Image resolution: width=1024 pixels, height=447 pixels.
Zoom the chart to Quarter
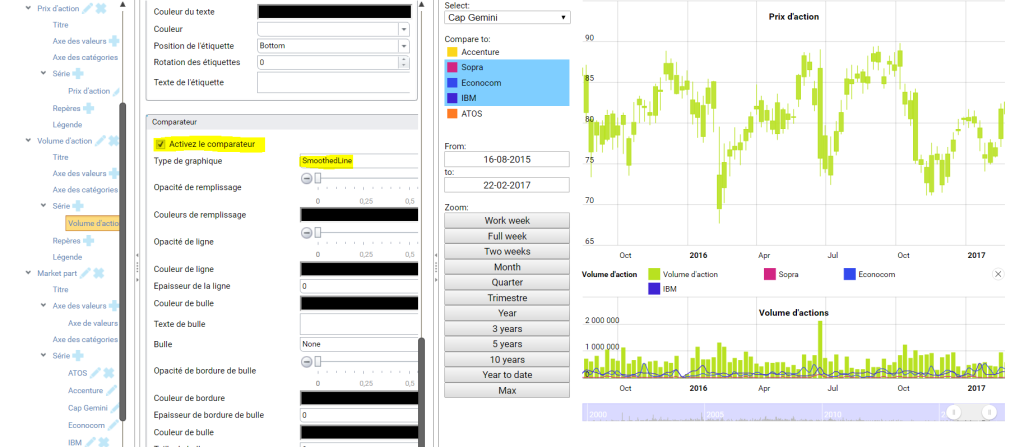[507, 282]
